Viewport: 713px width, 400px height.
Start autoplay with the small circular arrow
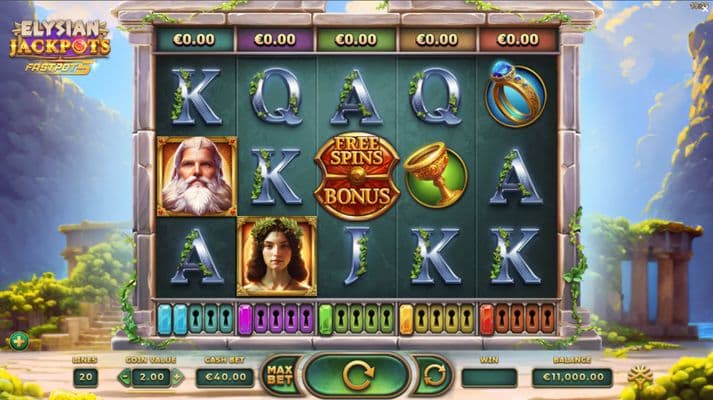(x=434, y=376)
